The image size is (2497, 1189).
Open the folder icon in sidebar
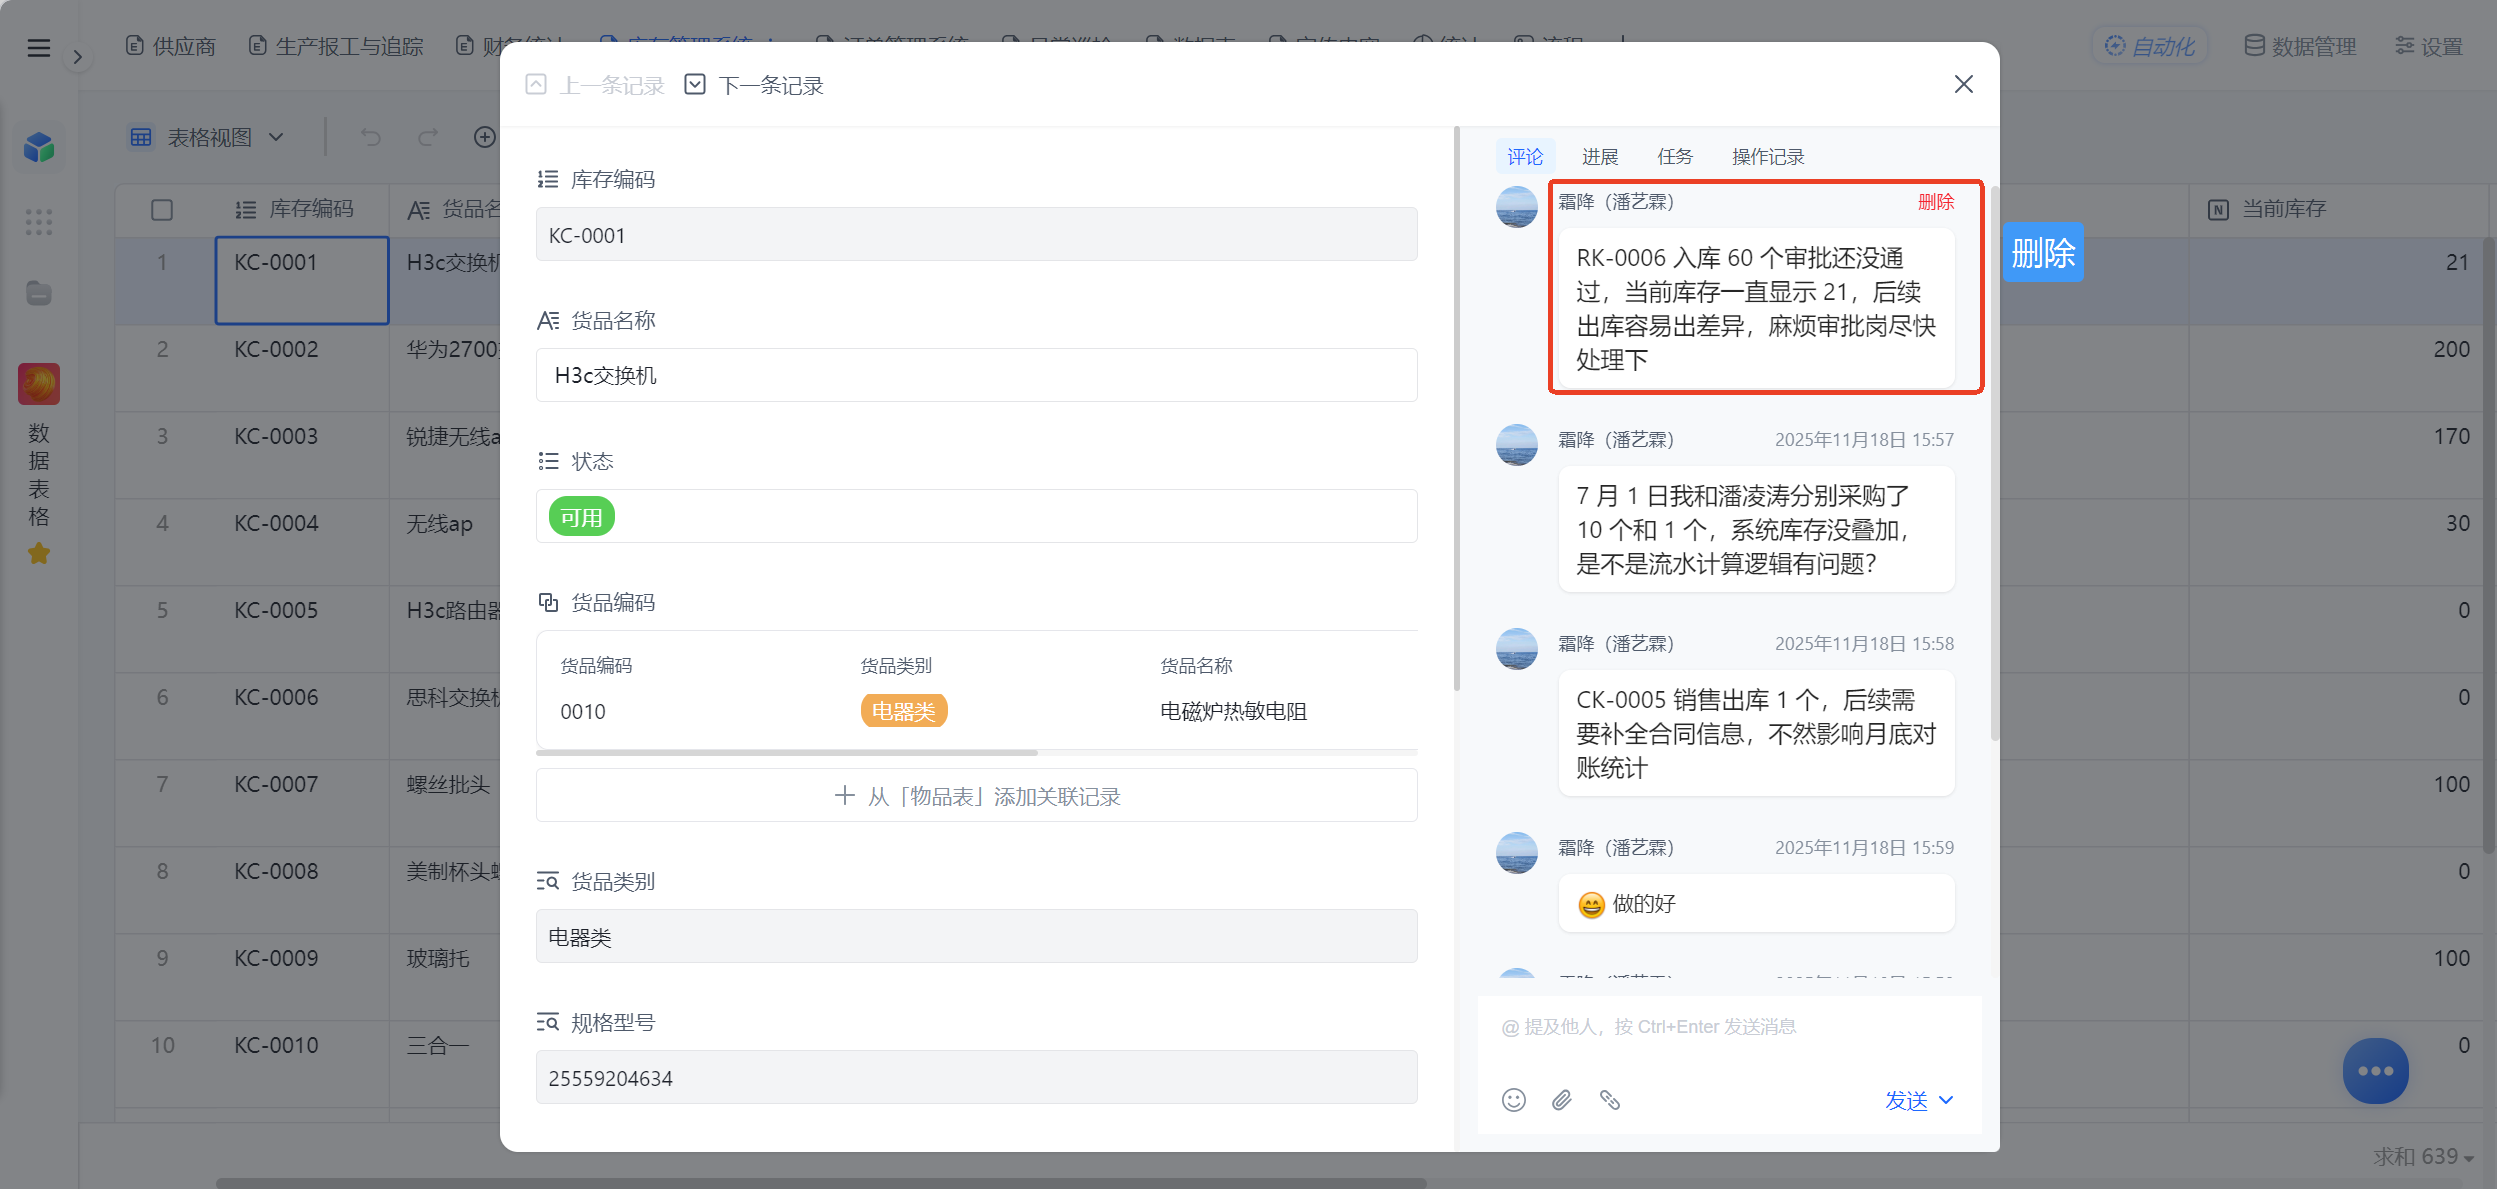pyautogui.click(x=39, y=293)
